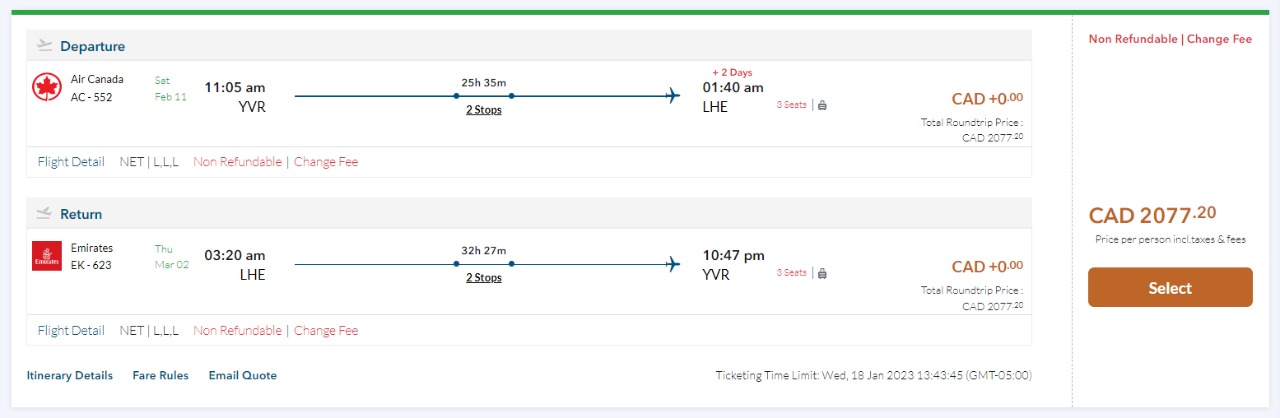Click the Emirates airline logo
The height and width of the screenshot is (418, 1280).
(47, 256)
